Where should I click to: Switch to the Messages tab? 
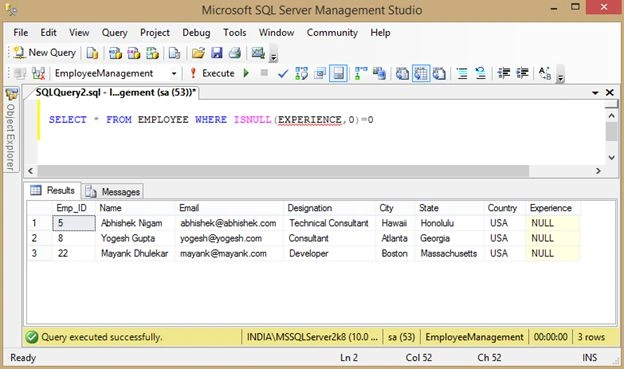pyautogui.click(x=113, y=191)
